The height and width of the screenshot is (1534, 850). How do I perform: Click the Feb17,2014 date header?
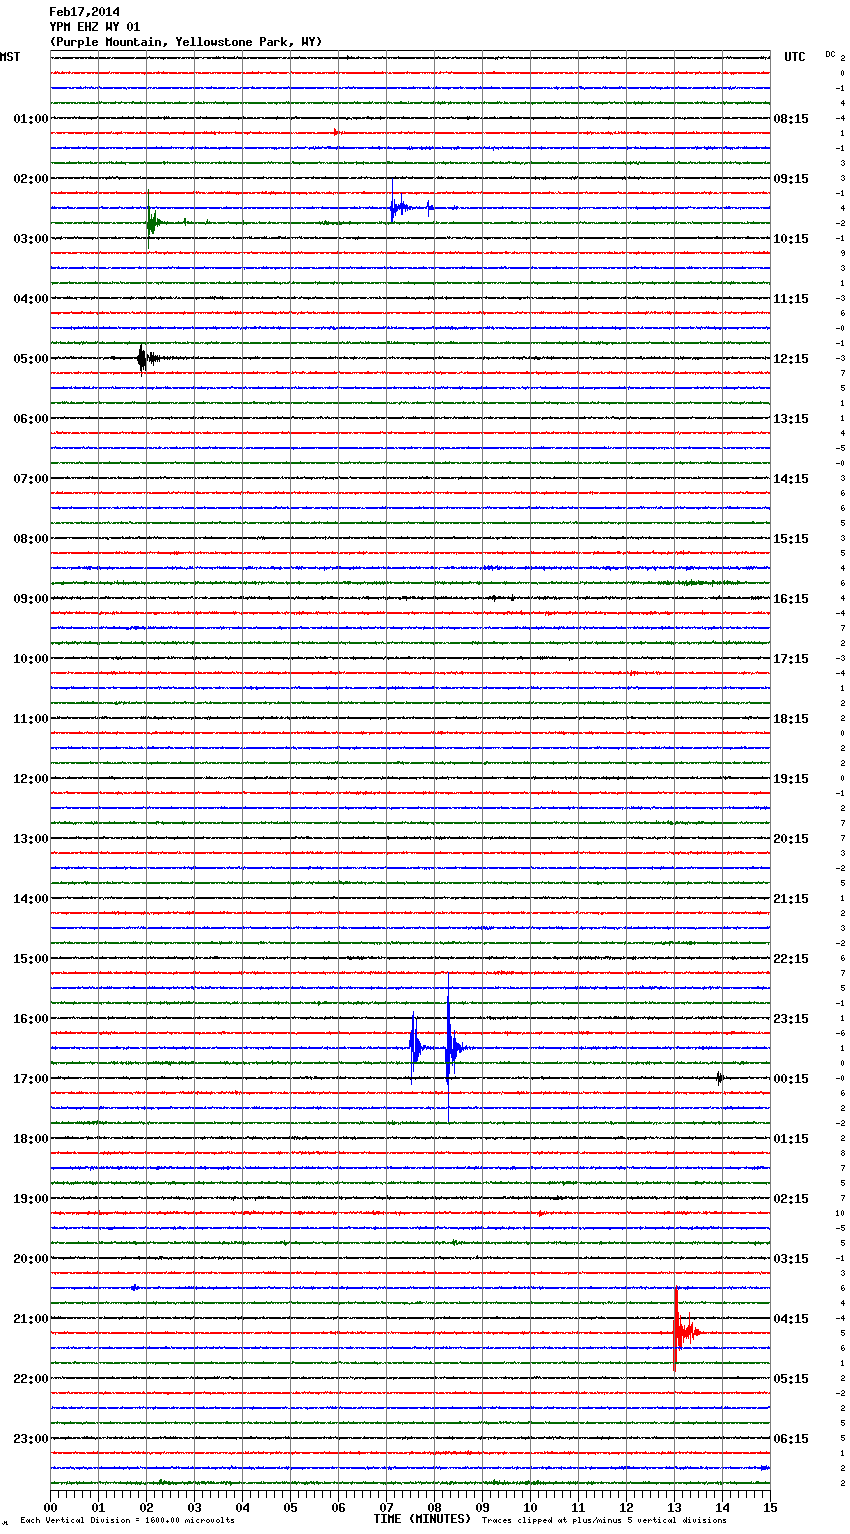pos(84,12)
